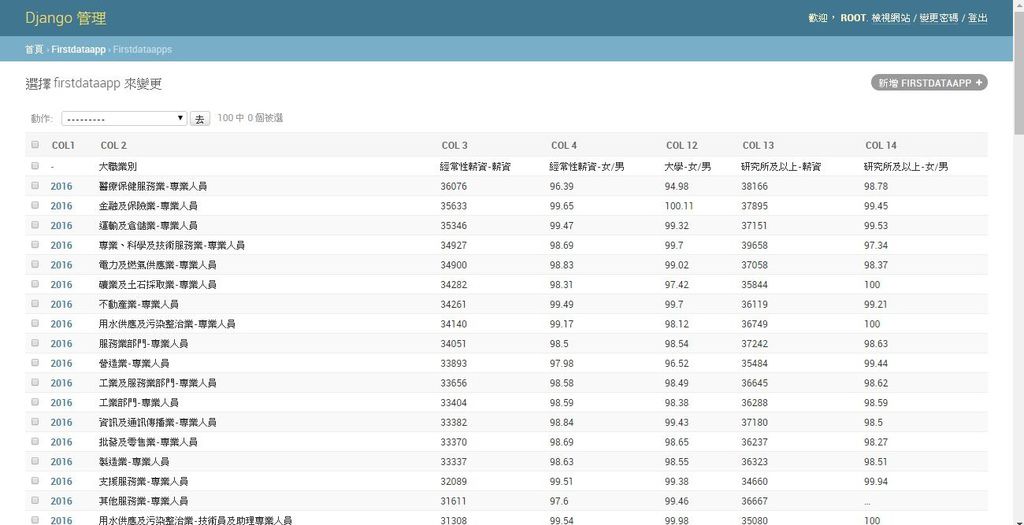Click 變更密碼 link in header
Image resolution: width=1024 pixels, height=525 pixels.
[x=938, y=18]
